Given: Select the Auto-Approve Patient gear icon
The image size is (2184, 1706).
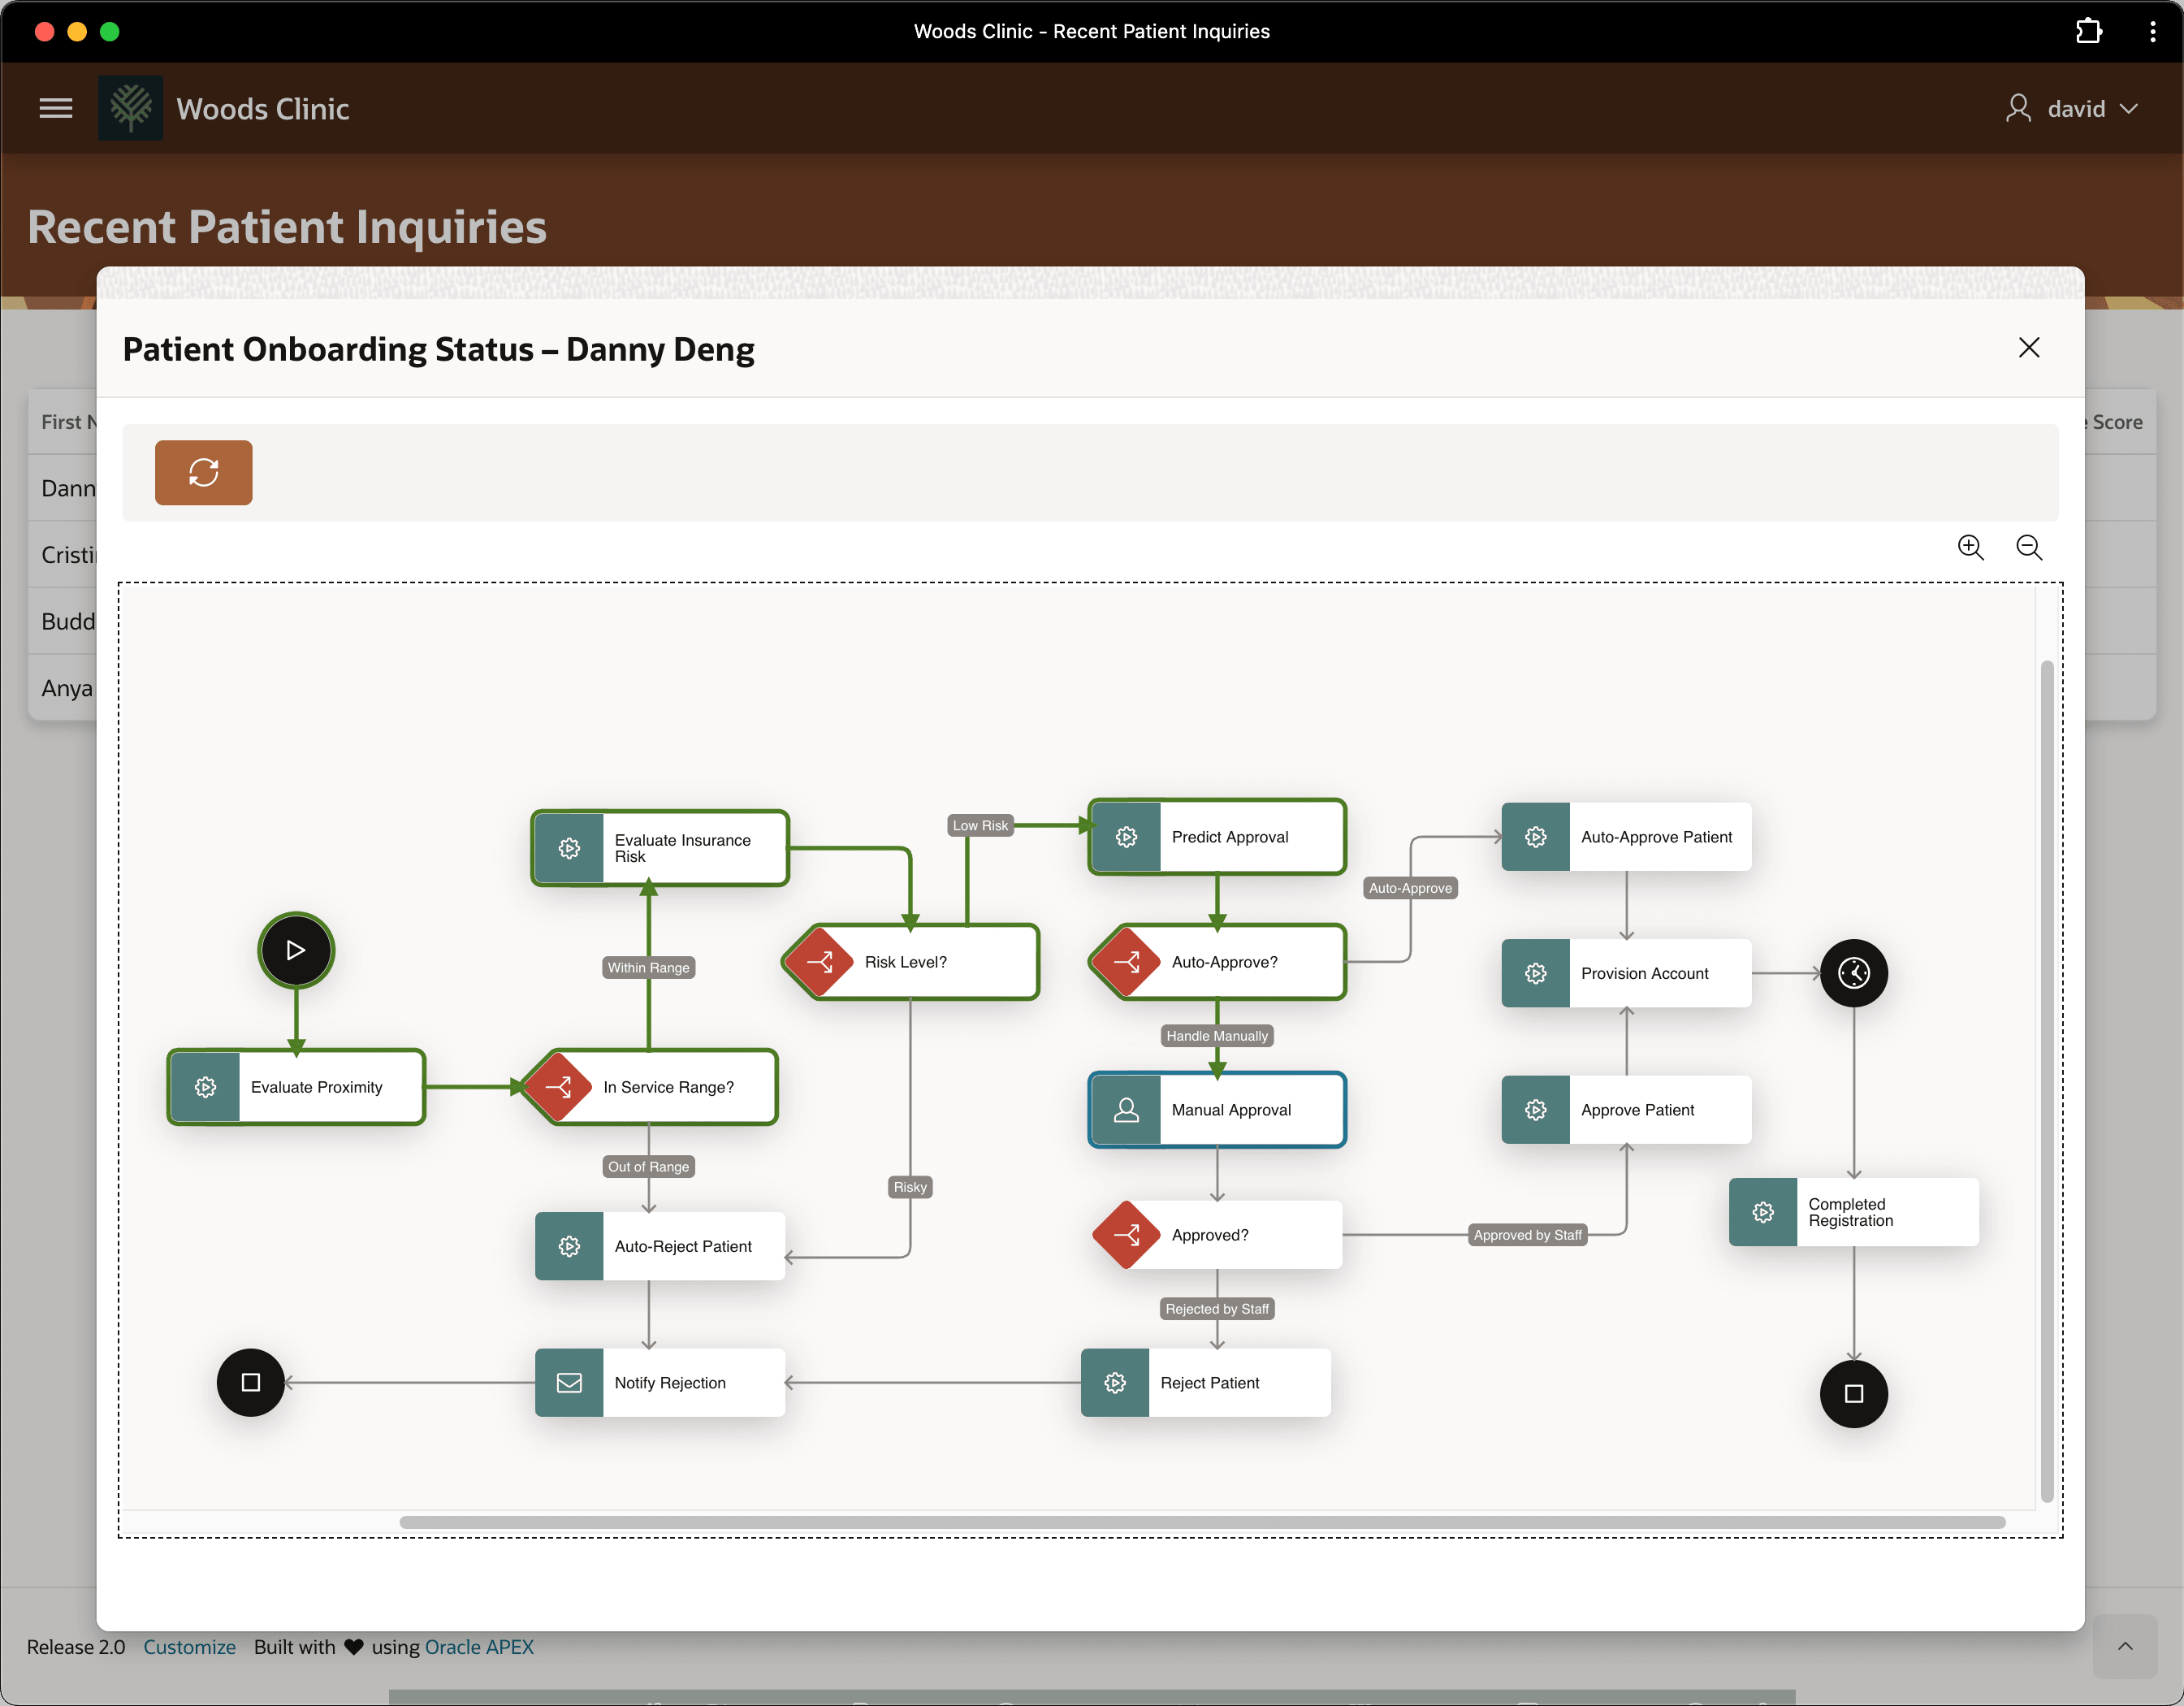Looking at the screenshot, I should point(1536,837).
